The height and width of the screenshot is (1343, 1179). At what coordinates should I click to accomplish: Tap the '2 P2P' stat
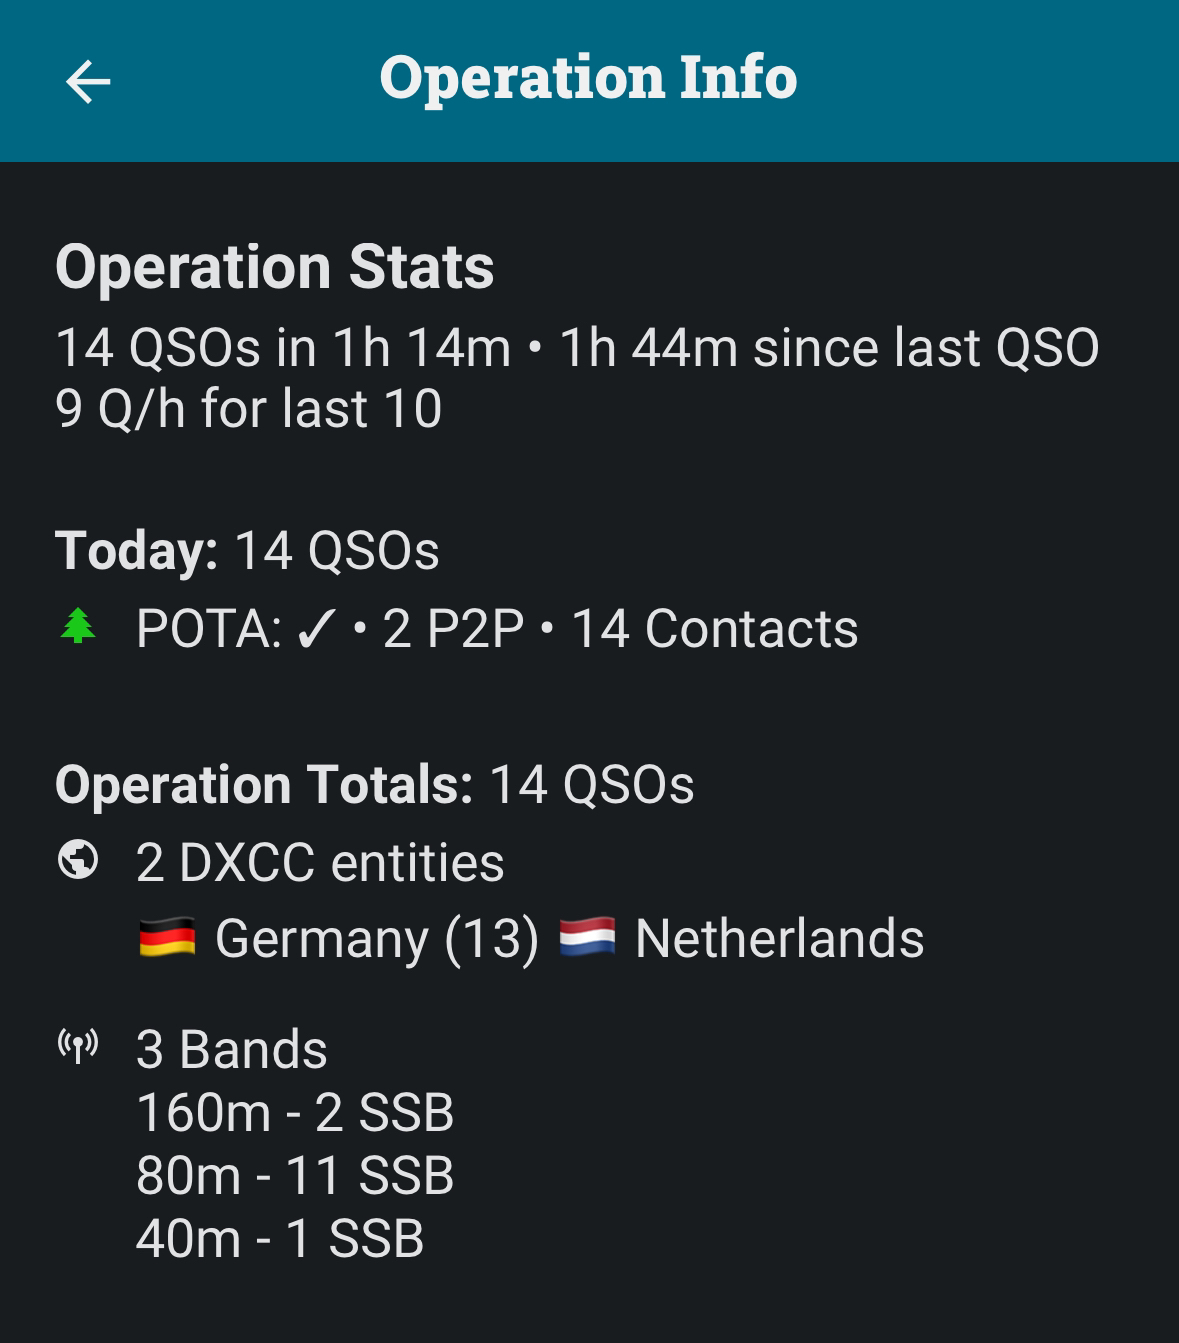click(x=453, y=629)
